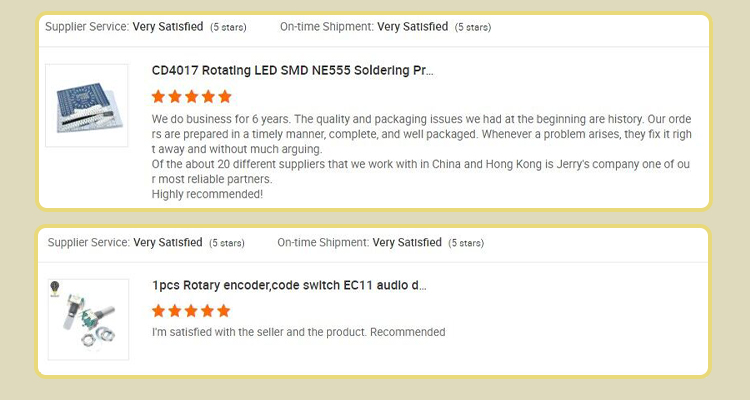Click the second star of the CD4017 review rating
The image size is (750, 400).
click(x=175, y=97)
